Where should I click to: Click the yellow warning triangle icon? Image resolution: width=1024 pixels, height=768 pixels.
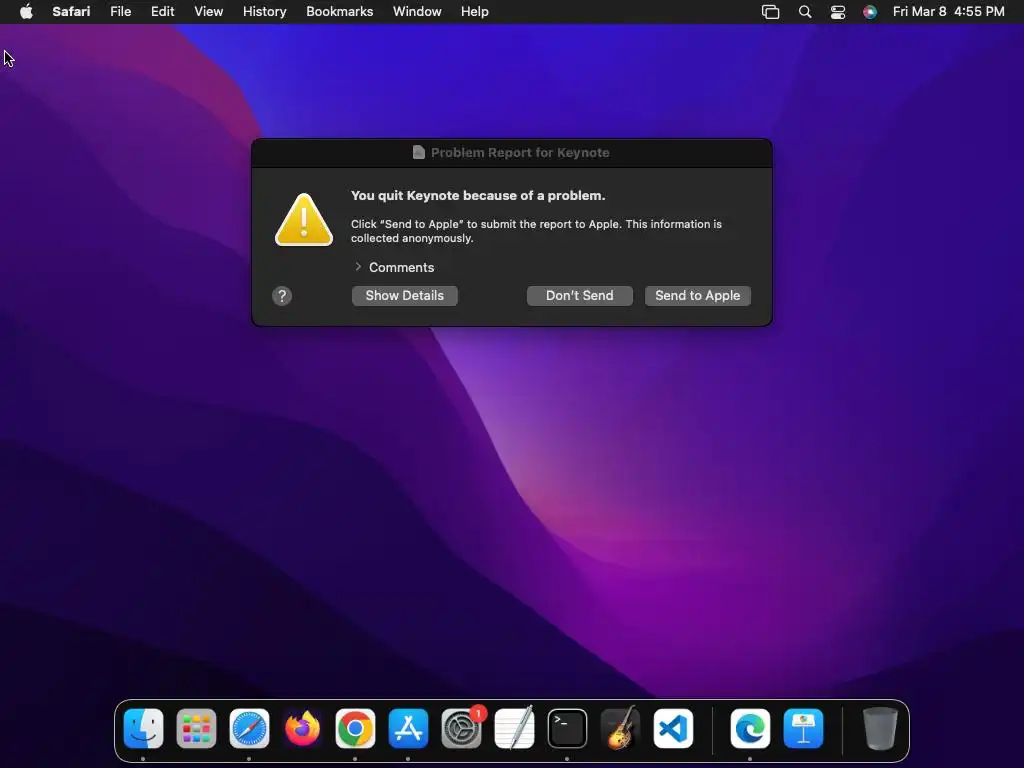[x=304, y=219]
